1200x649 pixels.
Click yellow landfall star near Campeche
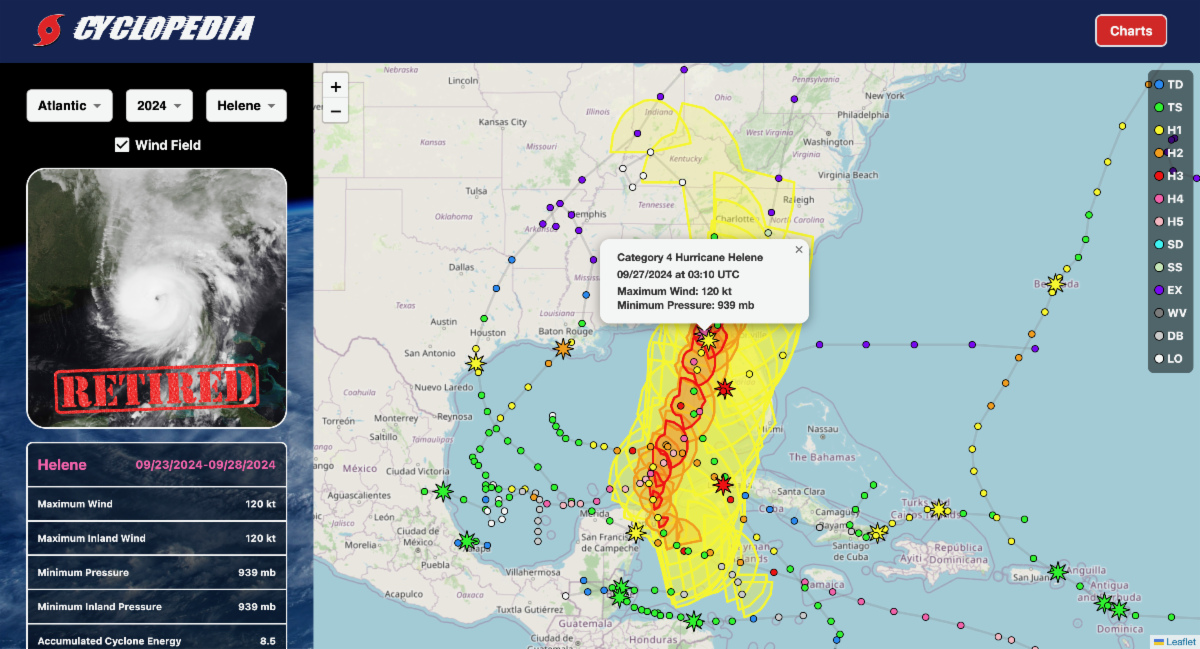tap(636, 532)
